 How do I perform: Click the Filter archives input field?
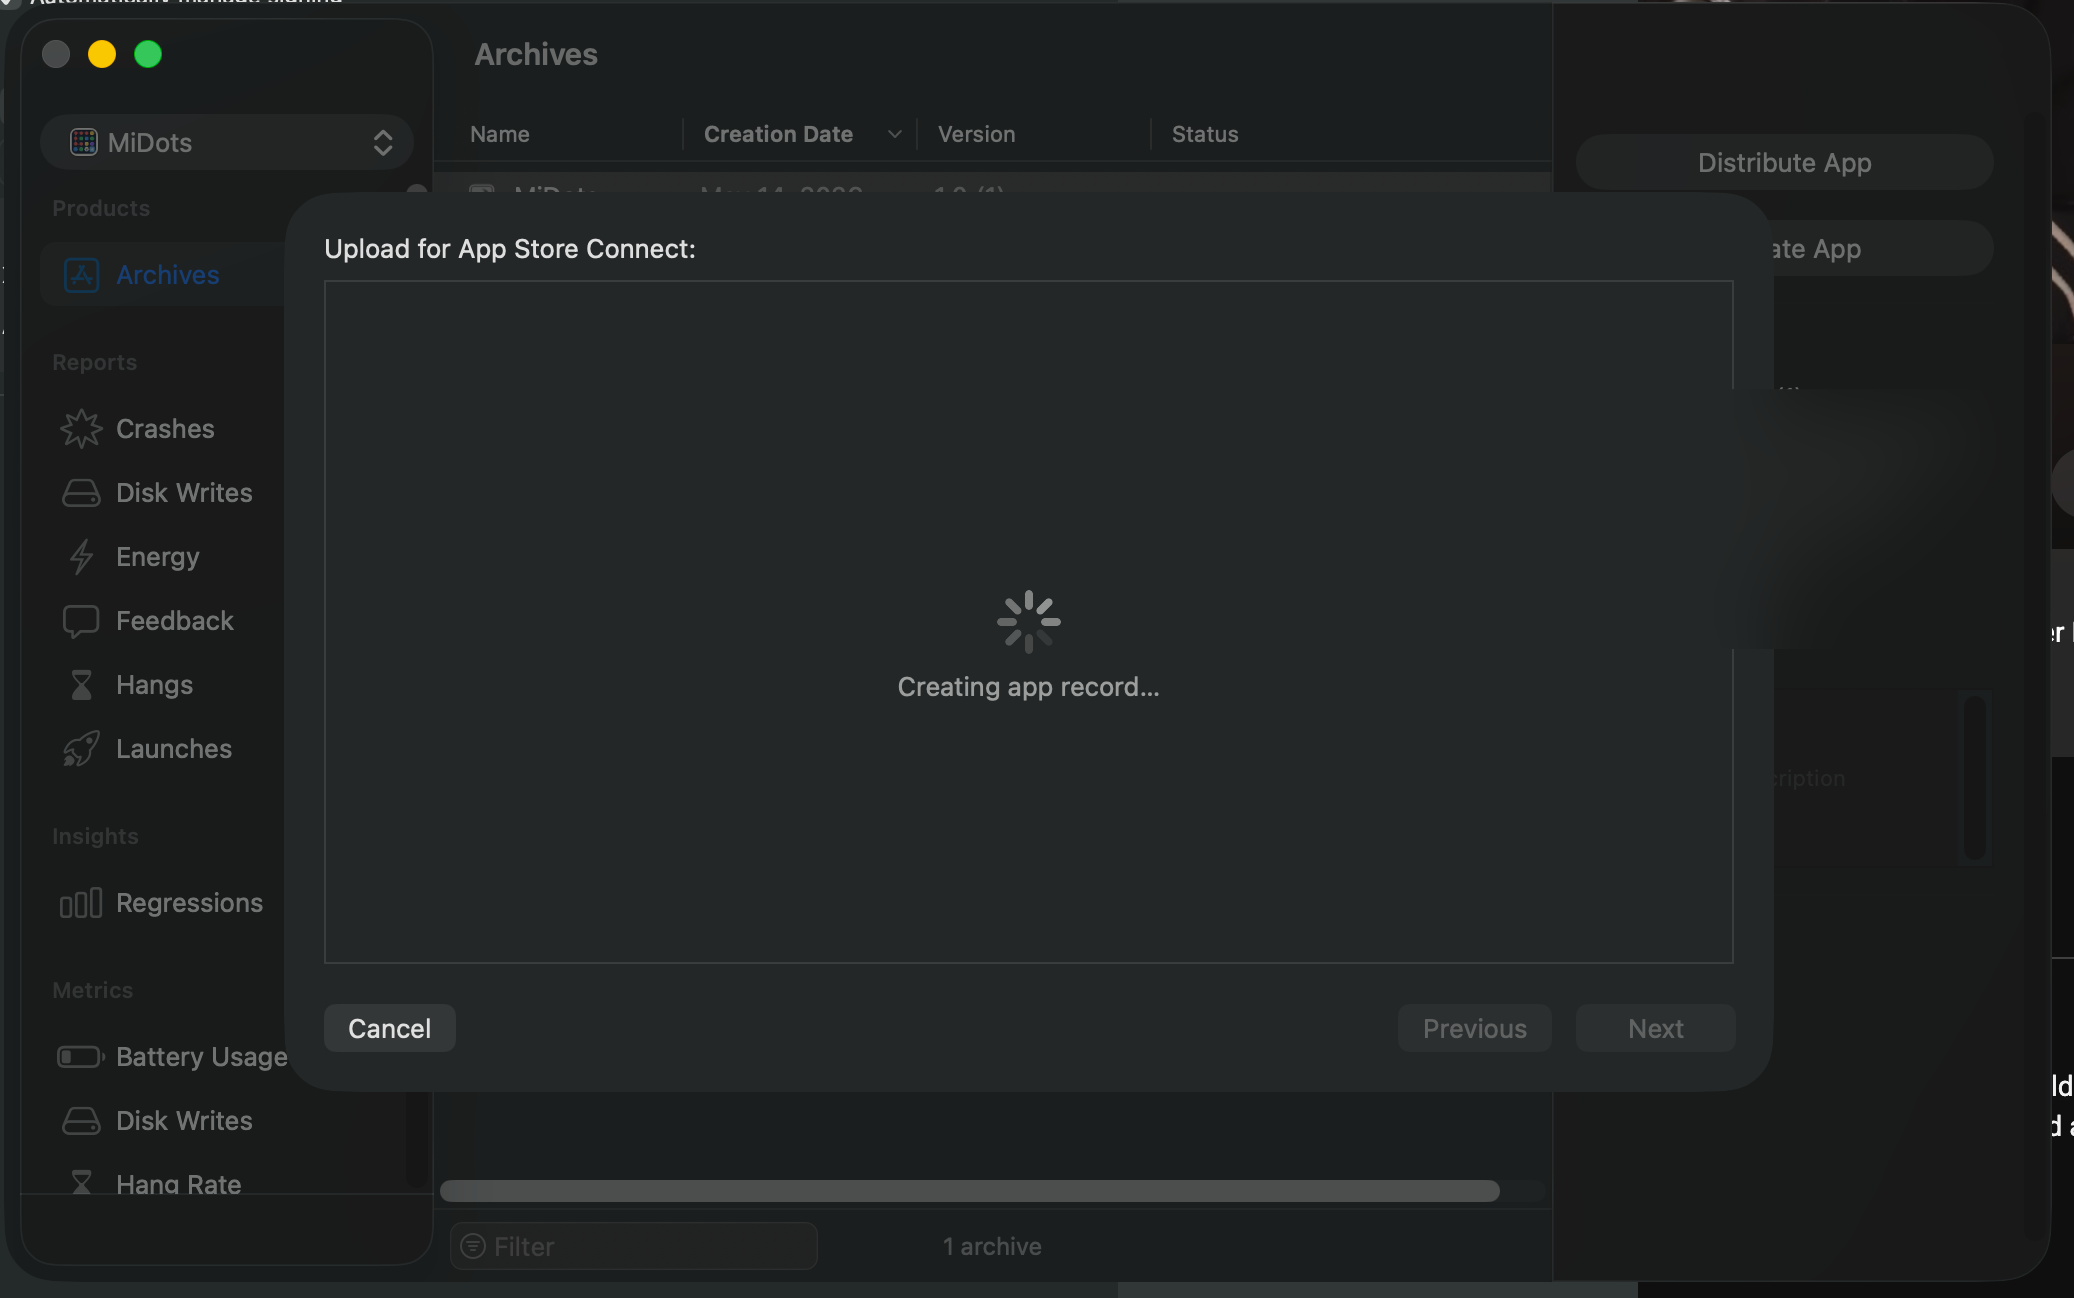634,1246
